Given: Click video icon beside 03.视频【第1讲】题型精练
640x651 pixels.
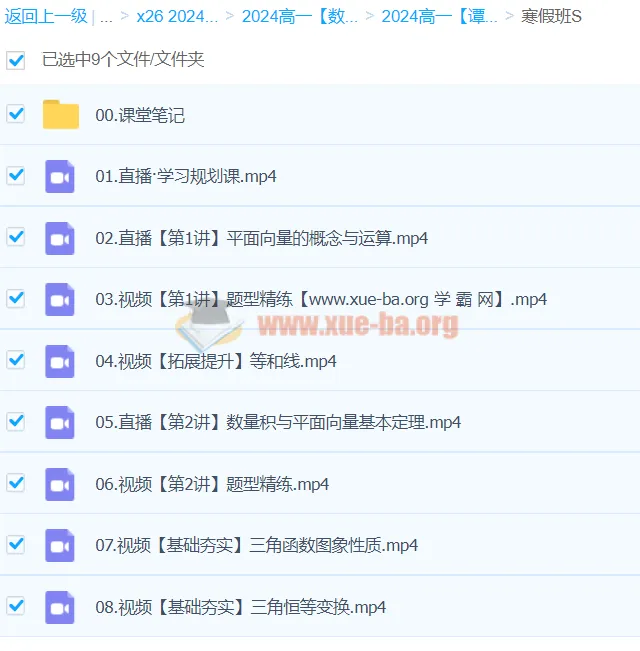Looking at the screenshot, I should click(60, 299).
